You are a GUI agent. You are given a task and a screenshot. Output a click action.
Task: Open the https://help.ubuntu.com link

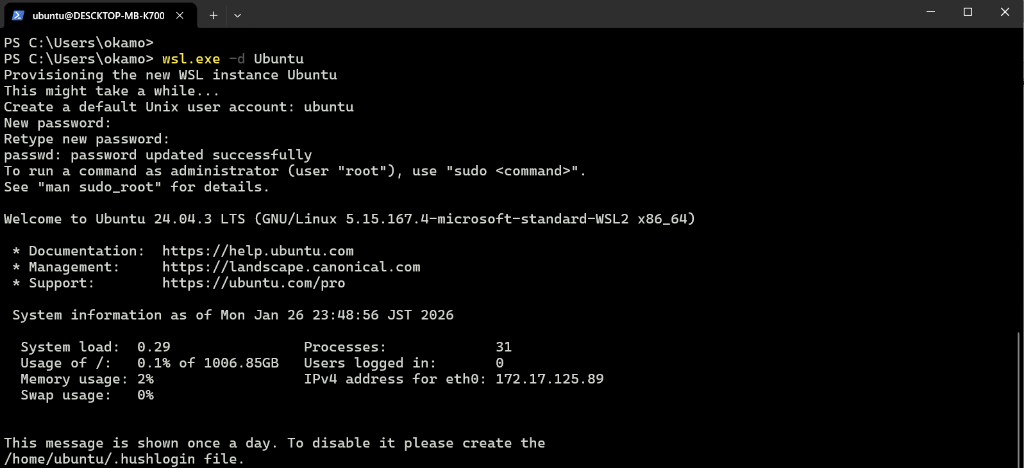click(258, 251)
